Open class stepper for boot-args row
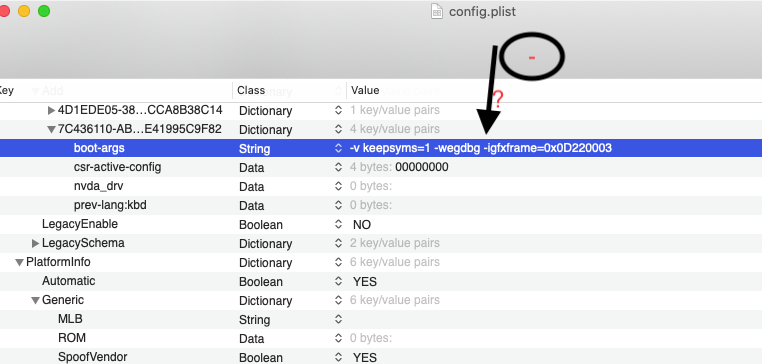This screenshot has width=762, height=364. click(x=338, y=149)
